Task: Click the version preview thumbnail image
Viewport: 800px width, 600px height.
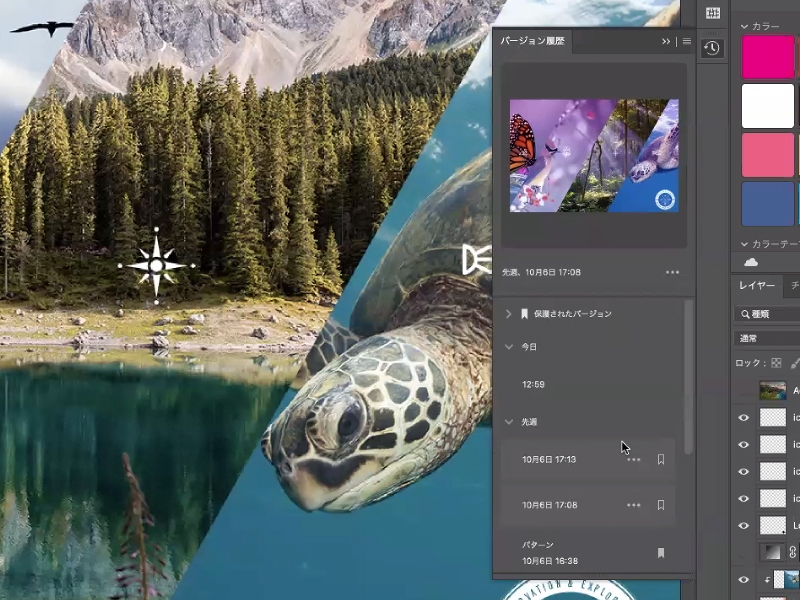Action: tap(594, 156)
